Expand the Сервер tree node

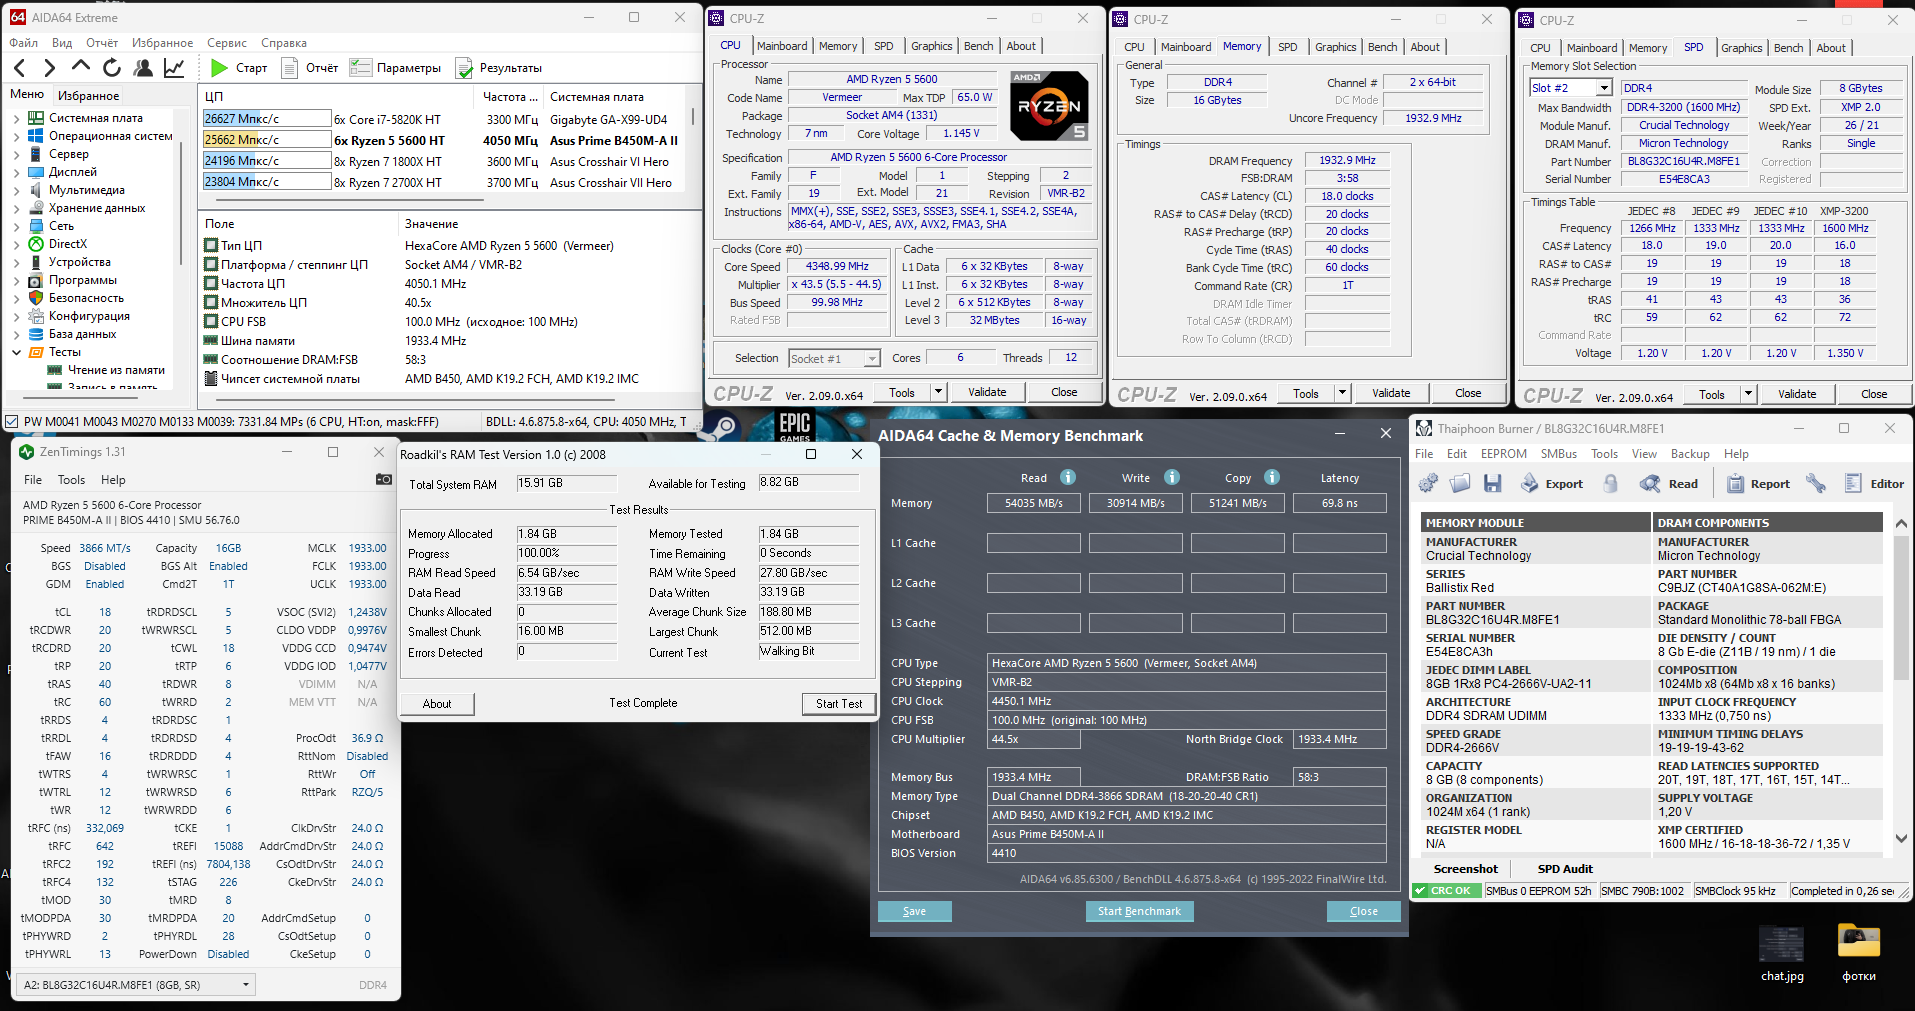coord(16,154)
